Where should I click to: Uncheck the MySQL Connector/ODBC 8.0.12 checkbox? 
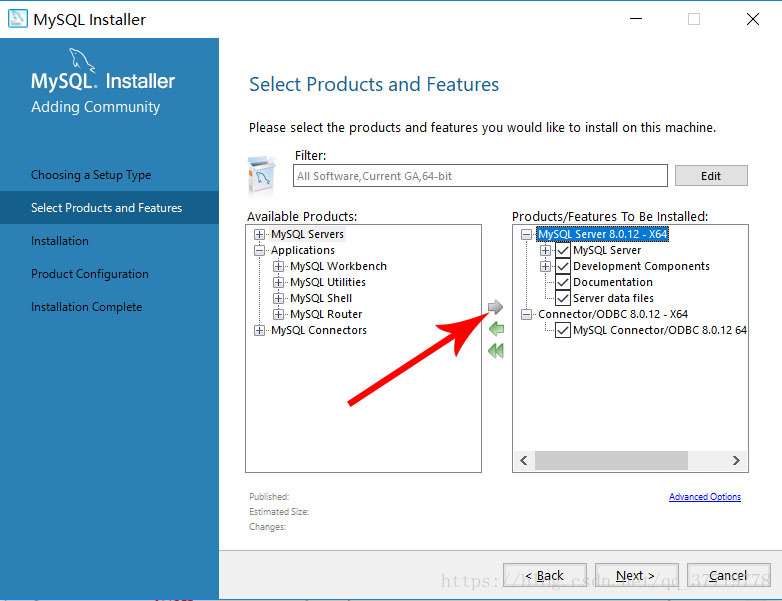pyautogui.click(x=563, y=330)
